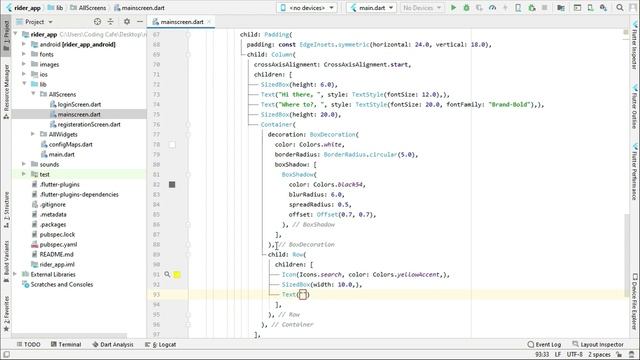Screen dimensions: 640x360
Task: Click the run with coverage icon
Action: click(479, 8)
